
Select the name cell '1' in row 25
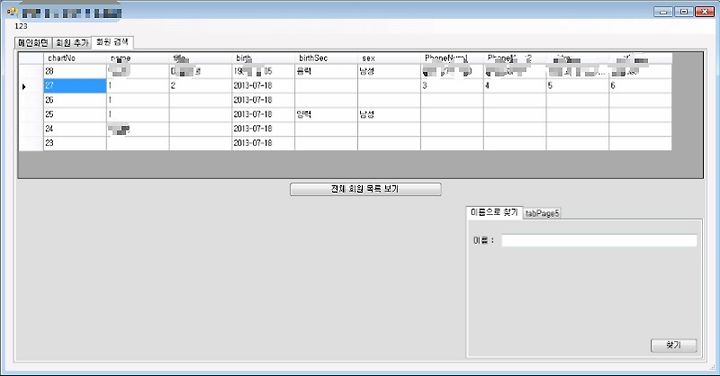click(x=138, y=114)
